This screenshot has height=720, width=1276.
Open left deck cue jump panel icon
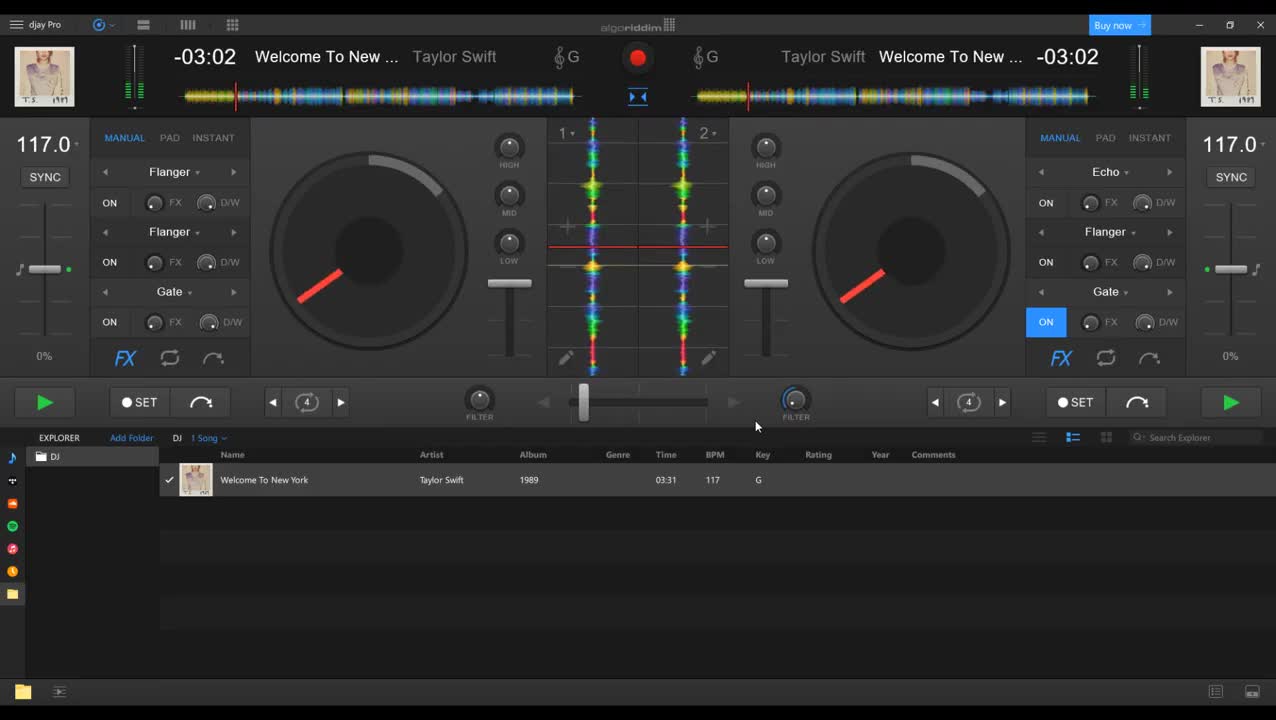(213, 358)
